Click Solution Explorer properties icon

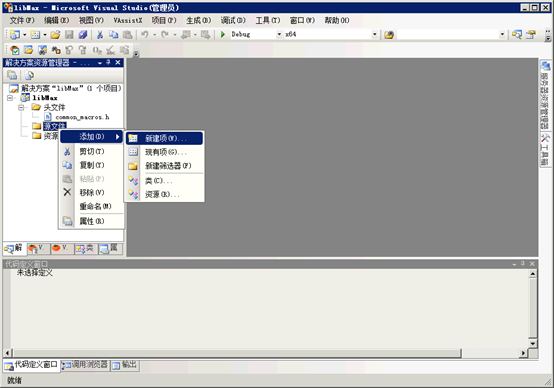tap(12, 75)
